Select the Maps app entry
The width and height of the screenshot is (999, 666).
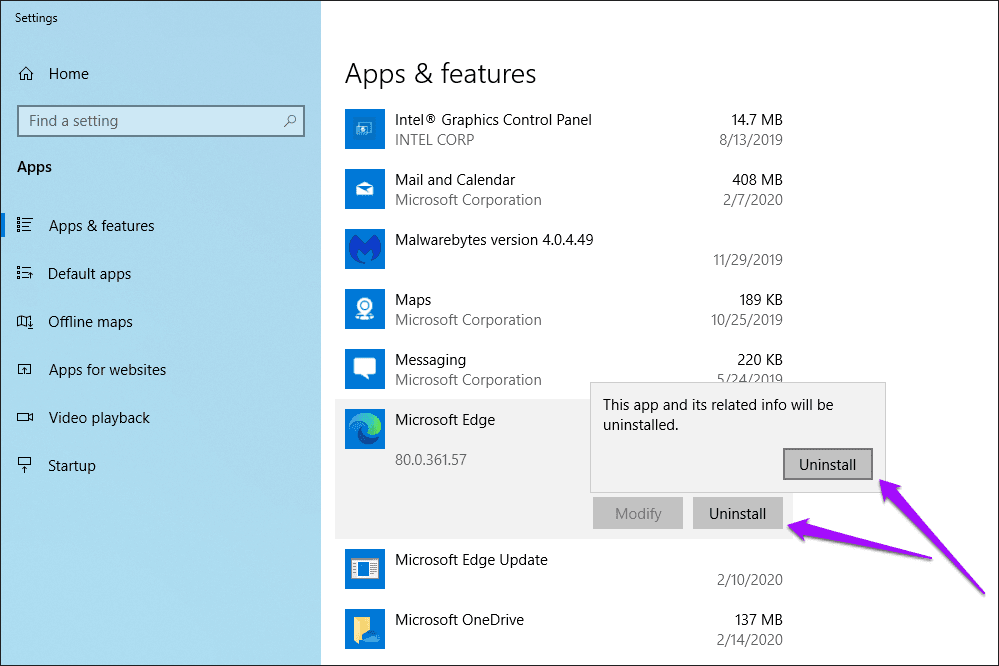pos(564,309)
